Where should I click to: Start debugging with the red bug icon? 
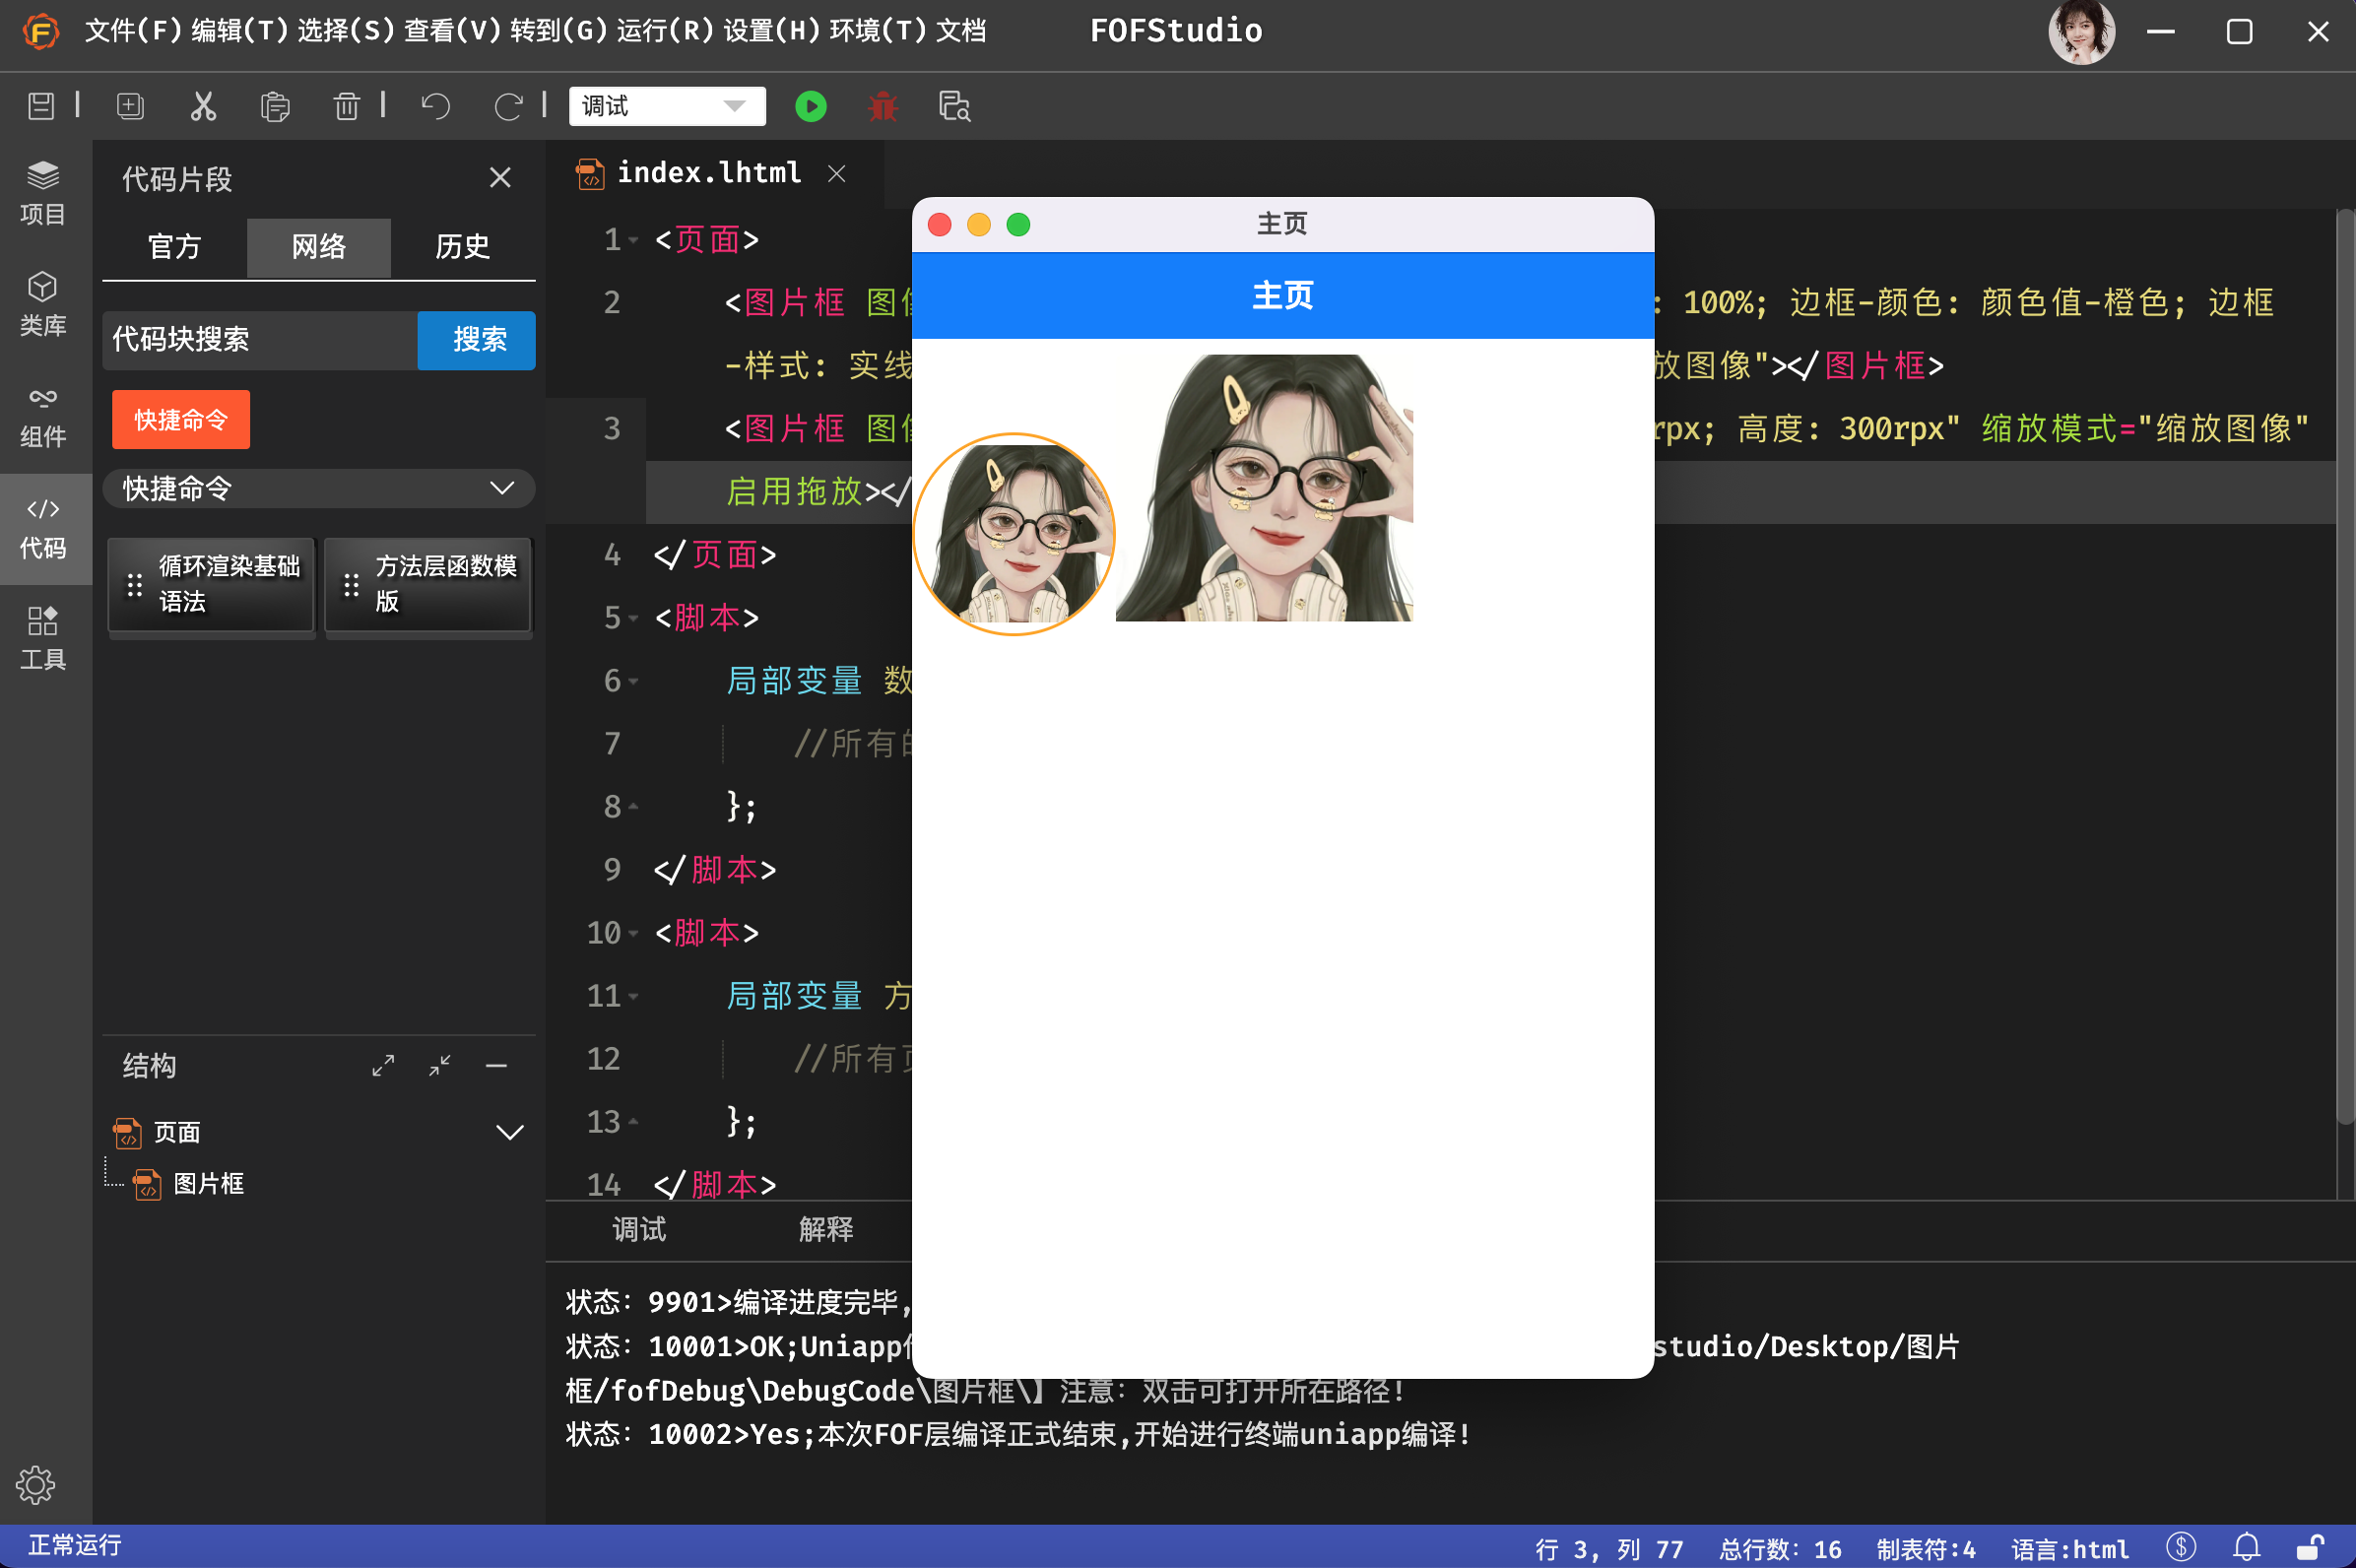pos(882,106)
